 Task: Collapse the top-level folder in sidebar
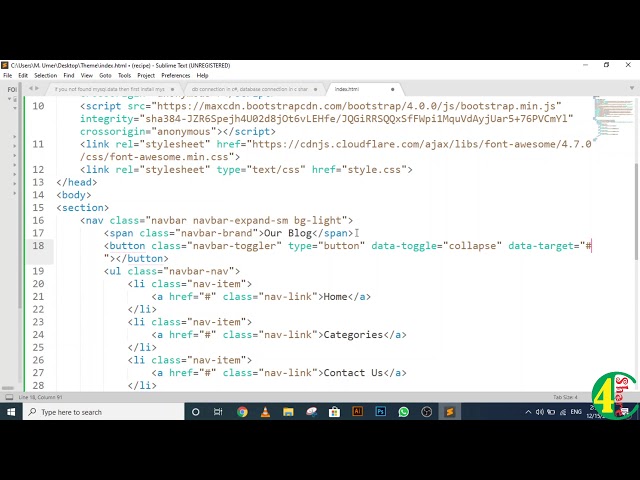[x=9, y=99]
